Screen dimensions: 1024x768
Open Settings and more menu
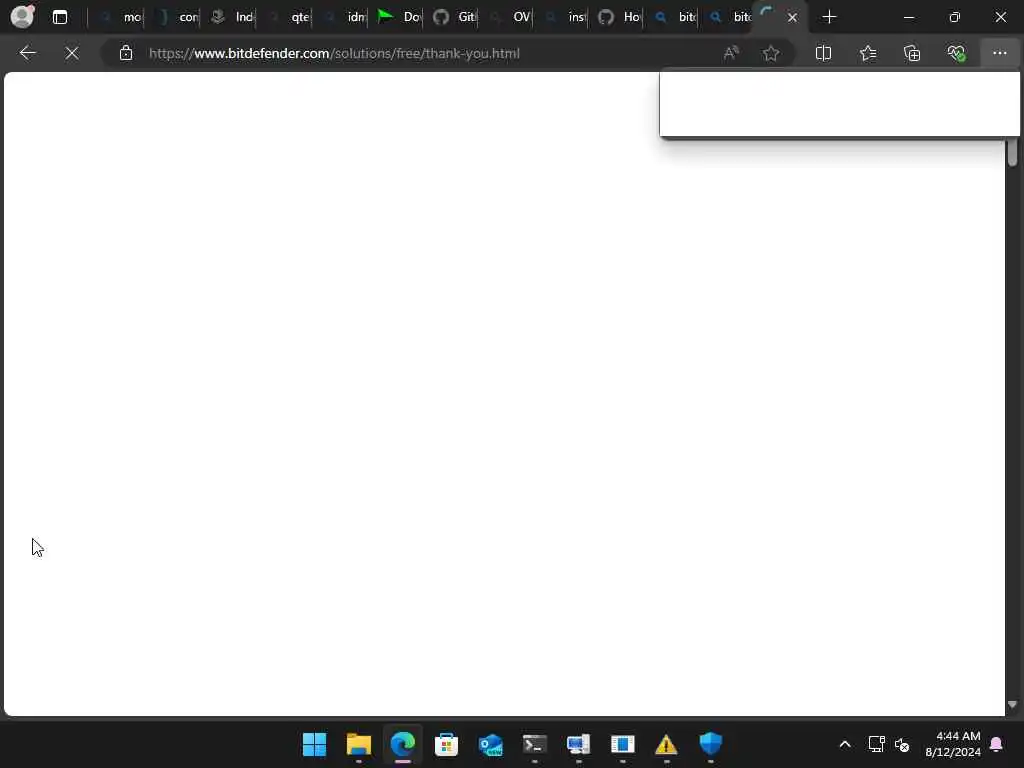pos(999,53)
